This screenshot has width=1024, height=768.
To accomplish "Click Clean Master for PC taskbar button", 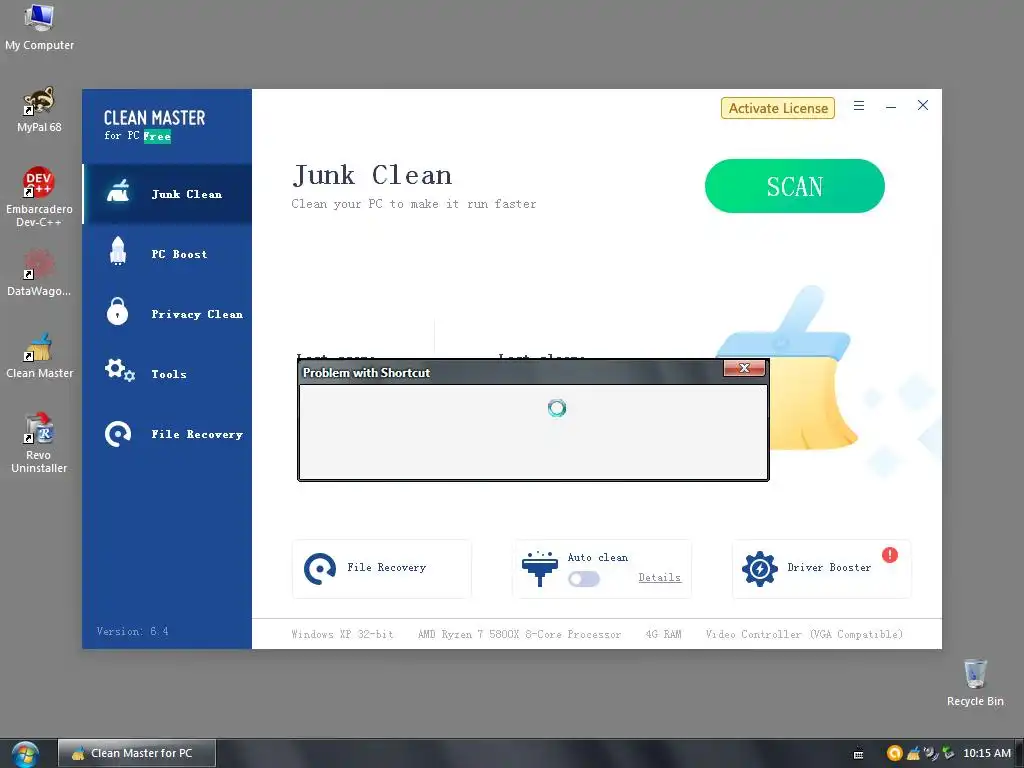I will tap(136, 753).
